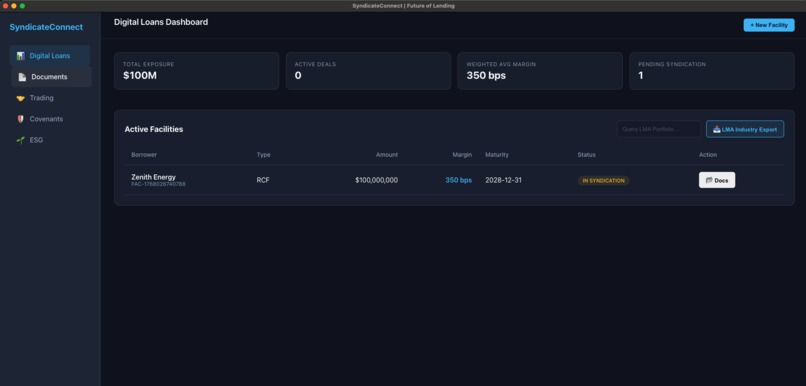The image size is (806, 386).
Task: Click the Maturity column header
Action: point(497,155)
